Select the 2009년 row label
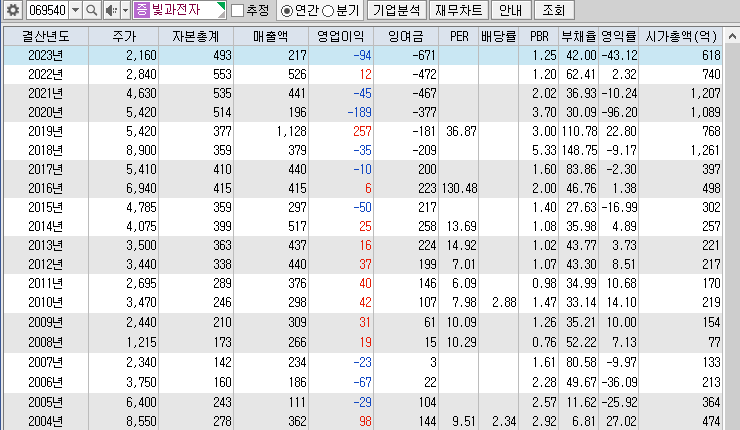The image size is (740, 430). [46, 322]
